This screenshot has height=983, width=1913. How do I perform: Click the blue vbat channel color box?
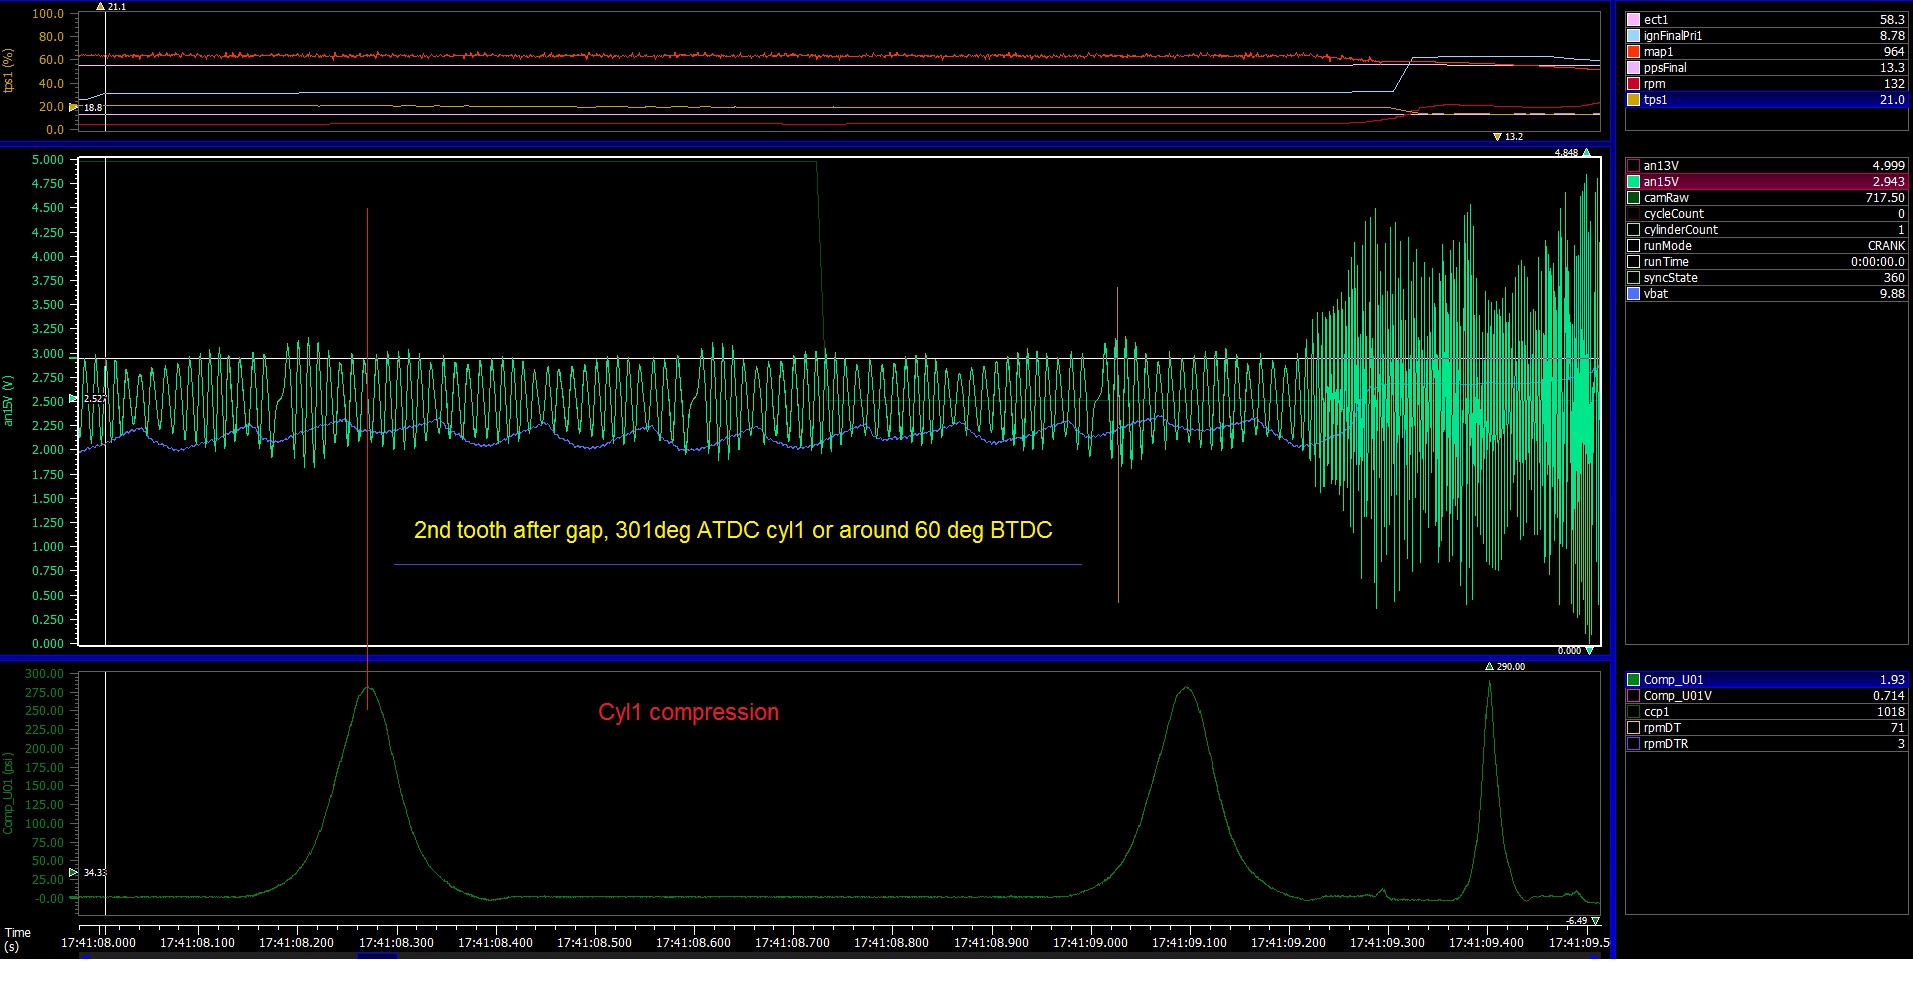click(1633, 294)
